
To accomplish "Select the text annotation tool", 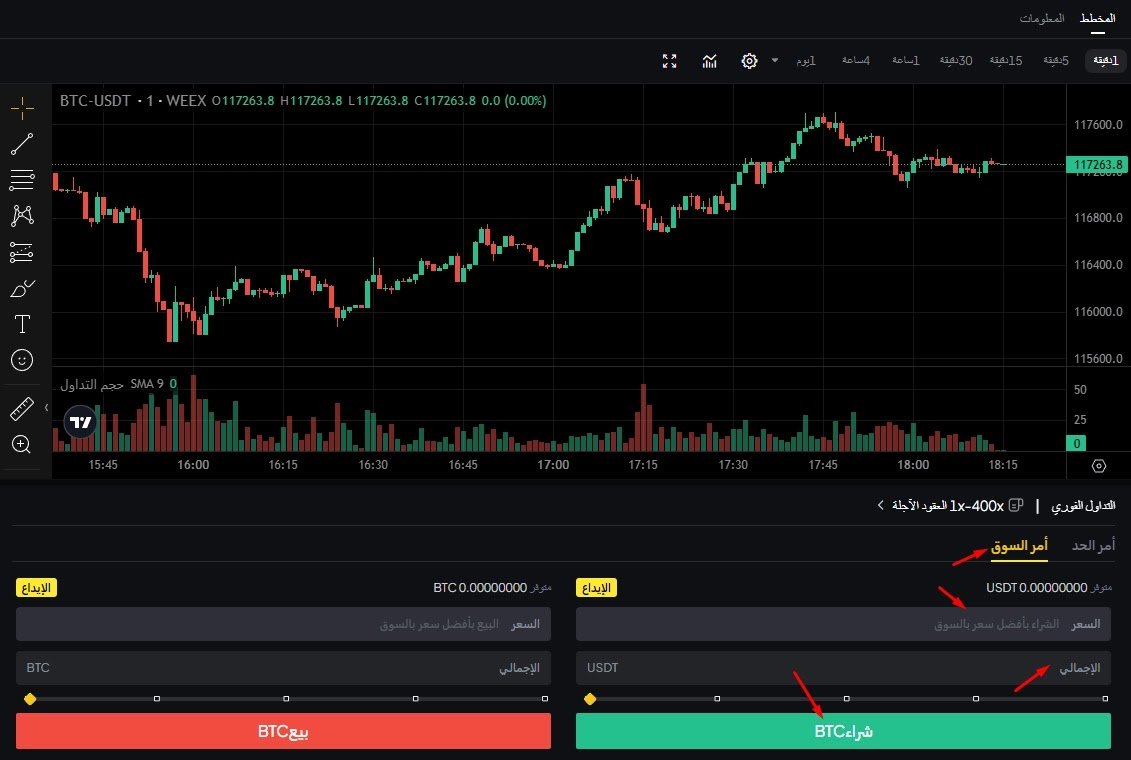I will 22,324.
